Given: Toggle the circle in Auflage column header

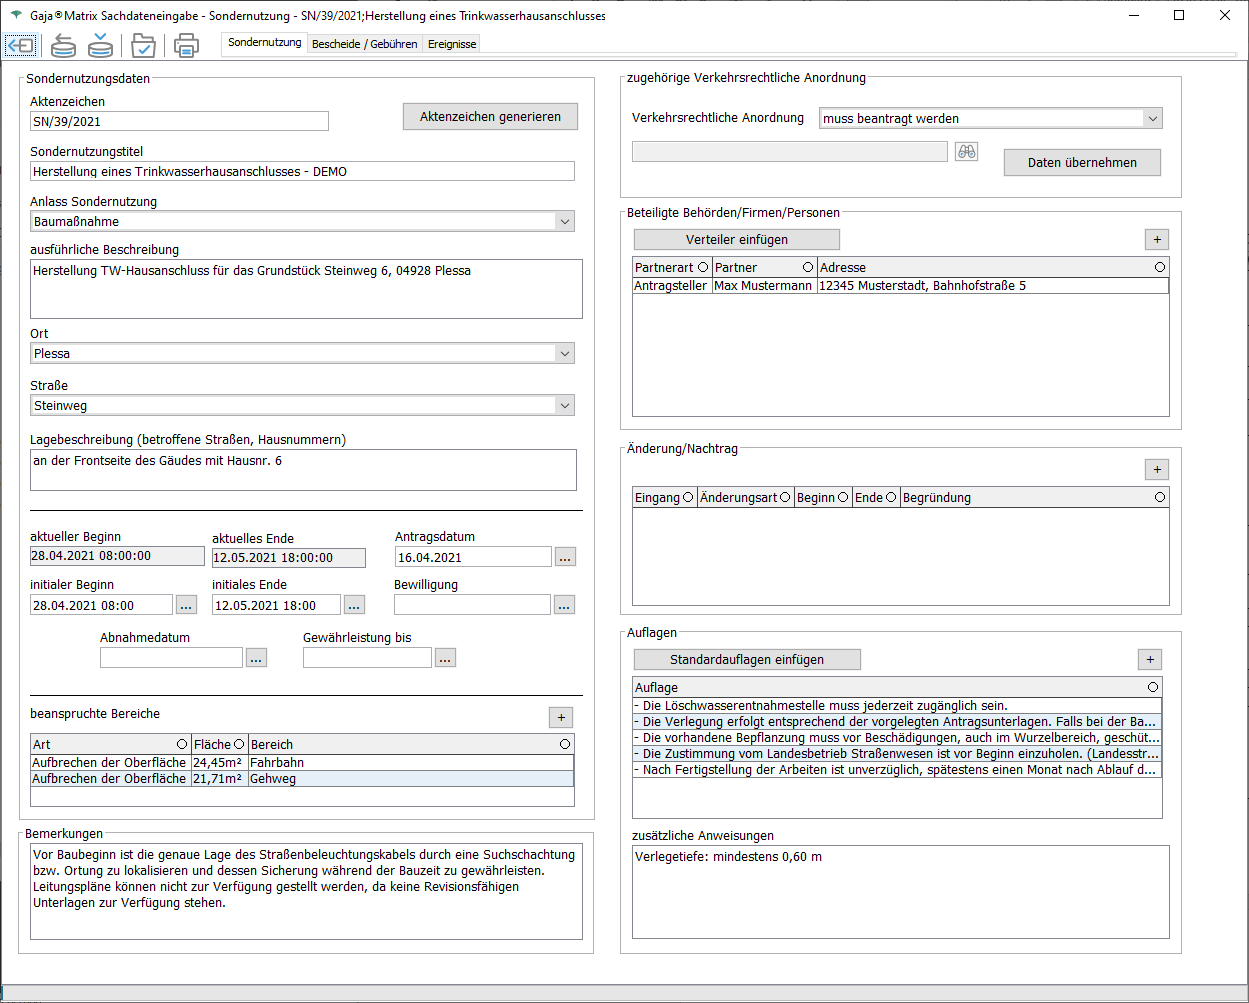Looking at the screenshot, I should (x=1153, y=687).
